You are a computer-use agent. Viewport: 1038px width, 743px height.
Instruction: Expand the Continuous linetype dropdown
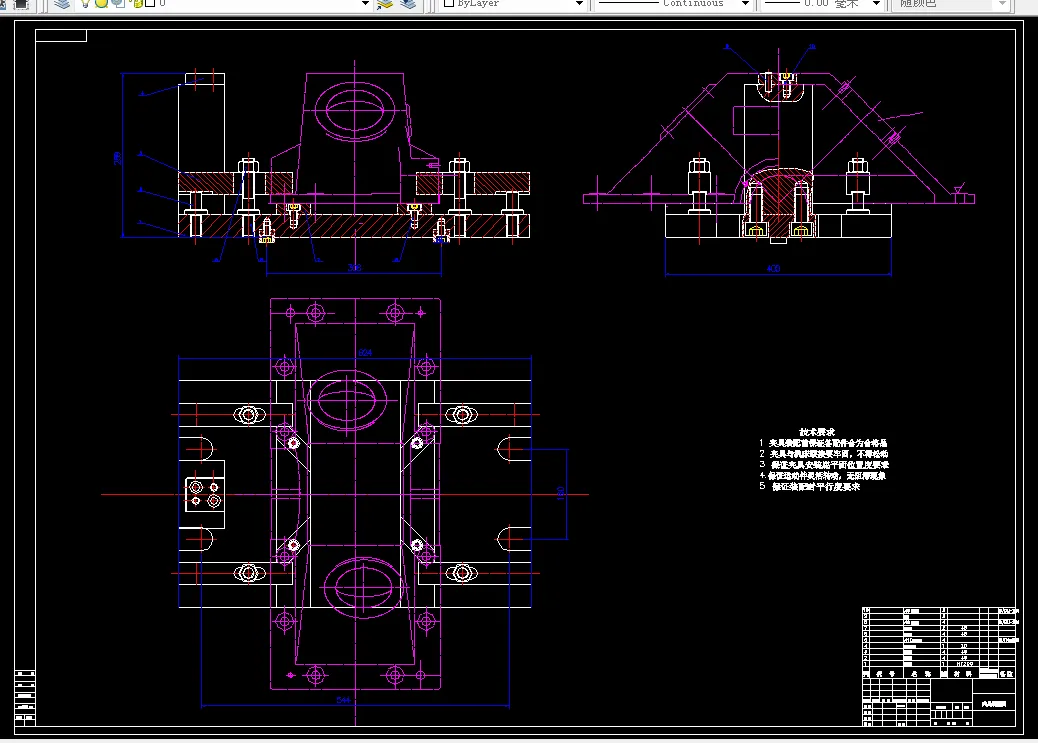(x=745, y=3)
